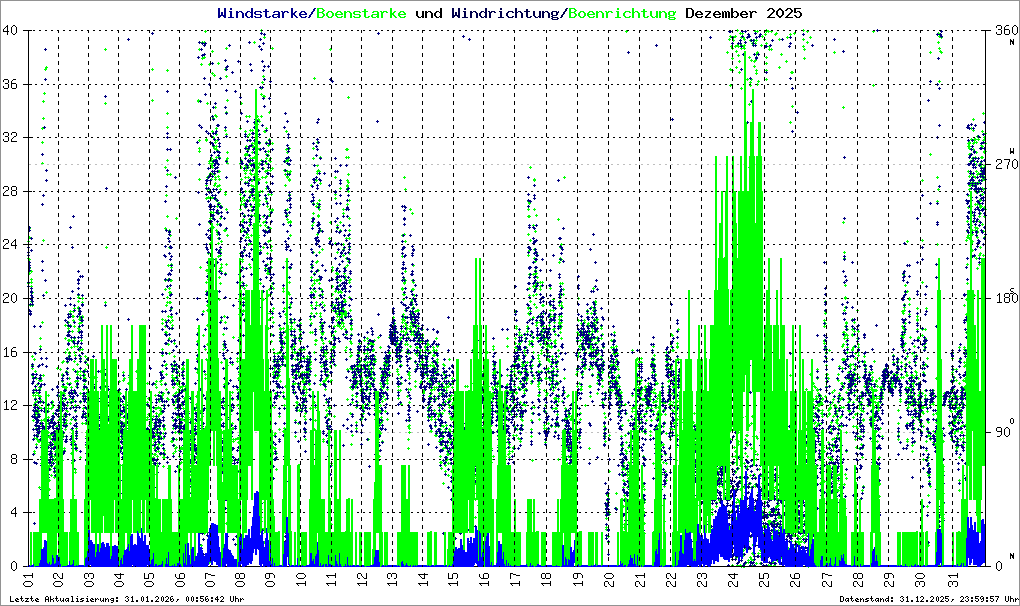Viewport: 1020px width, 606px height.
Task: Click day label 31 on x-axis
Action: coord(952,579)
